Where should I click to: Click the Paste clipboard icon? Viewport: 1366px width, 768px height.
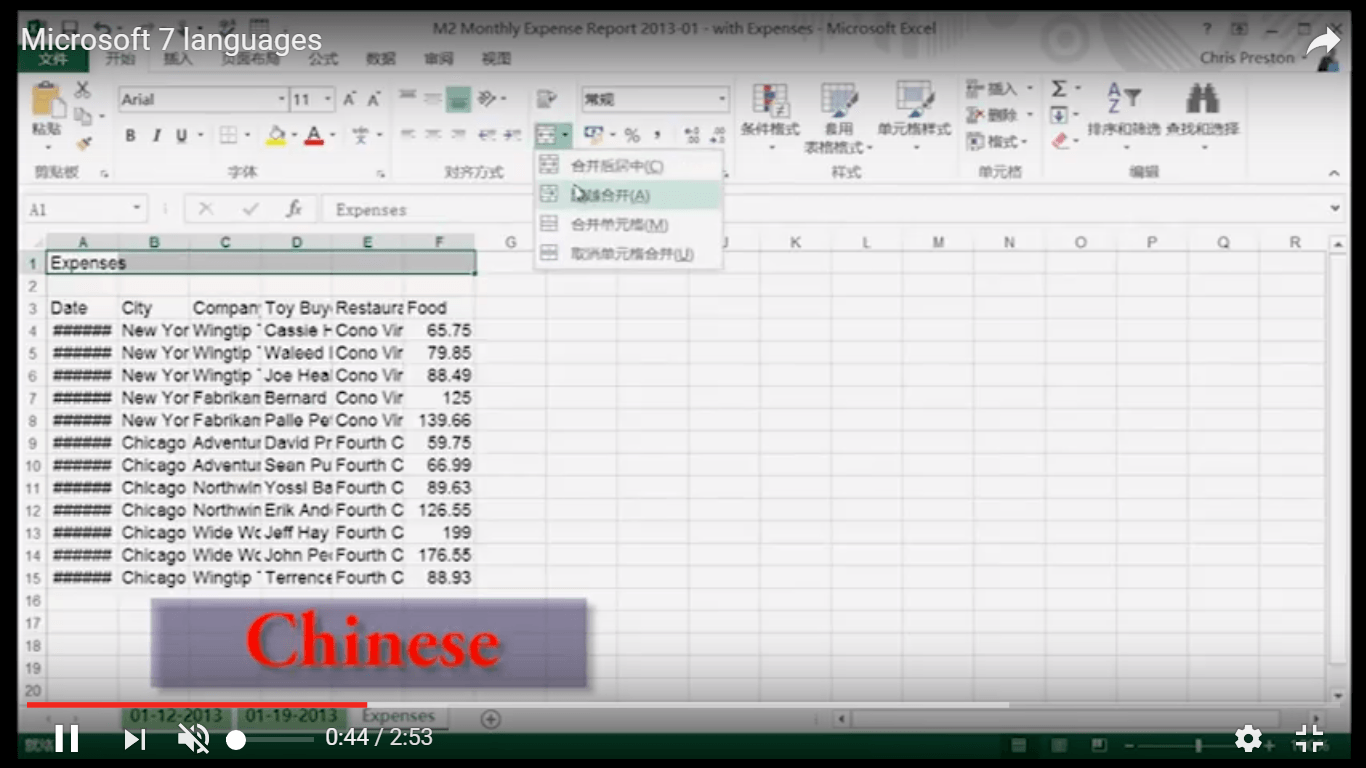pyautogui.click(x=47, y=101)
